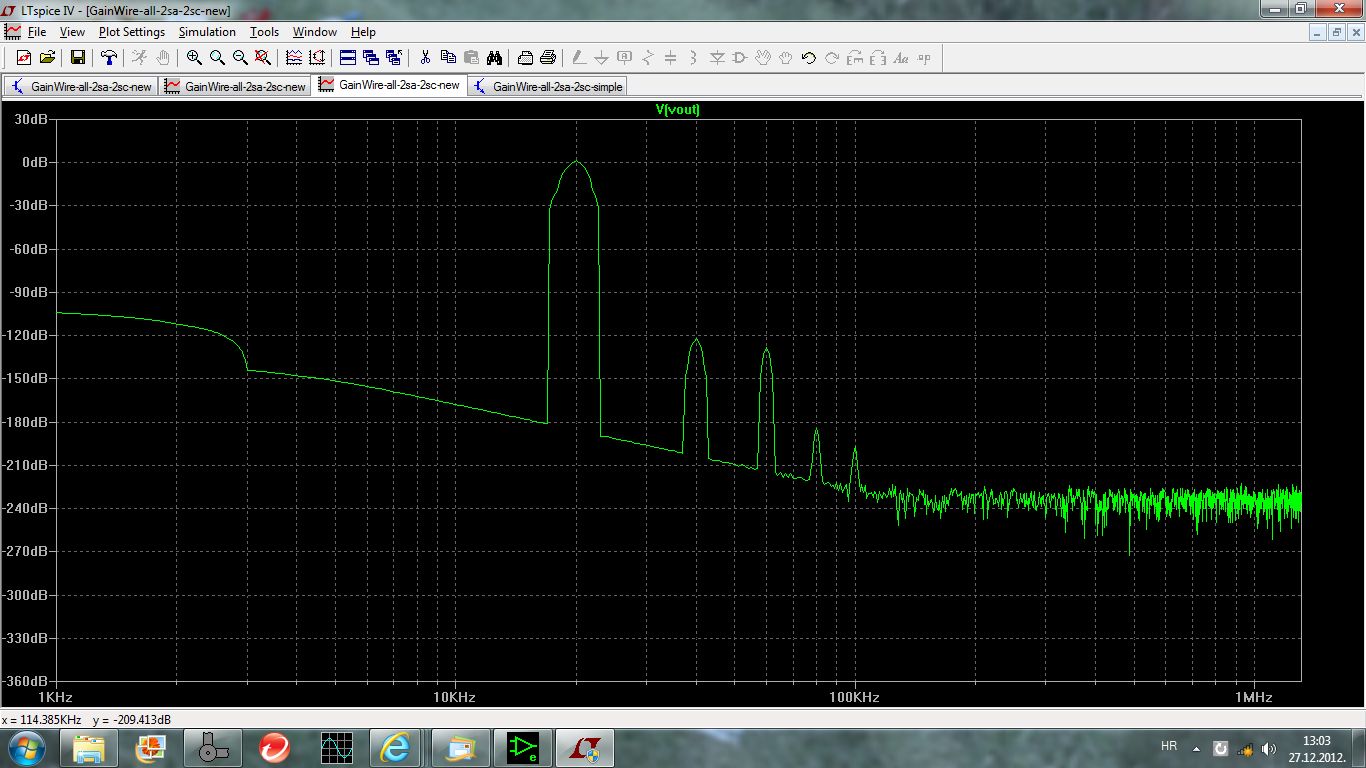Click the taskbar clock showing 13:03
The image size is (1366, 768).
point(1316,747)
